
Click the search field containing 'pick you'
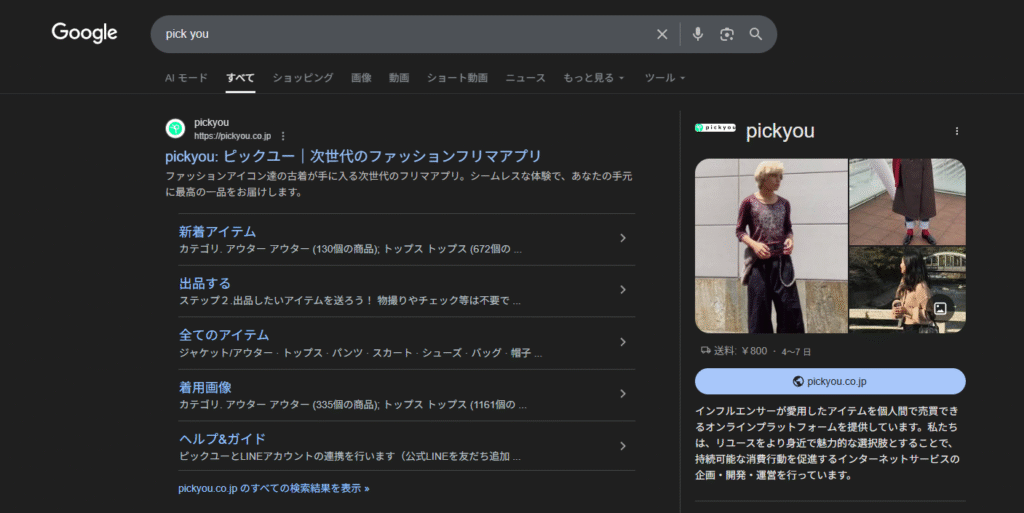click(x=400, y=34)
